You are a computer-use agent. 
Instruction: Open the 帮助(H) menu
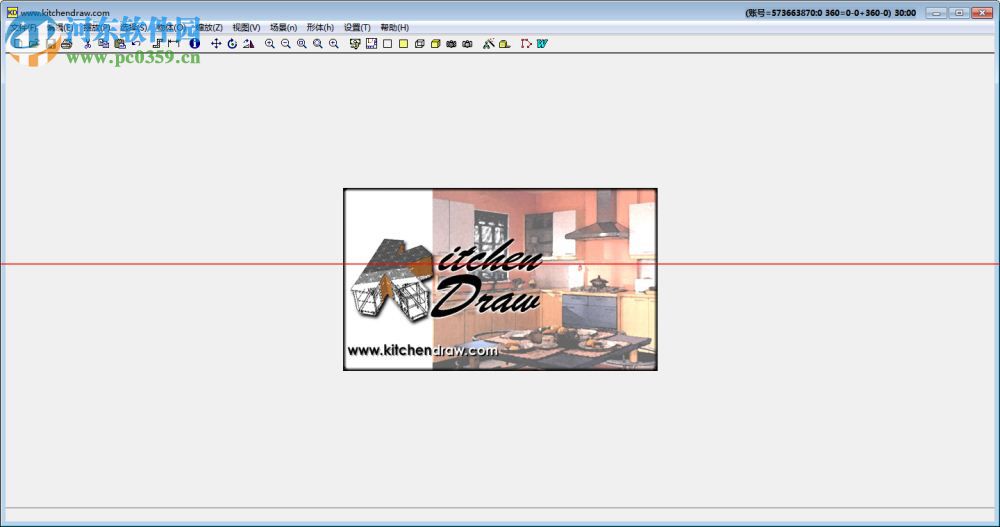tap(395, 27)
